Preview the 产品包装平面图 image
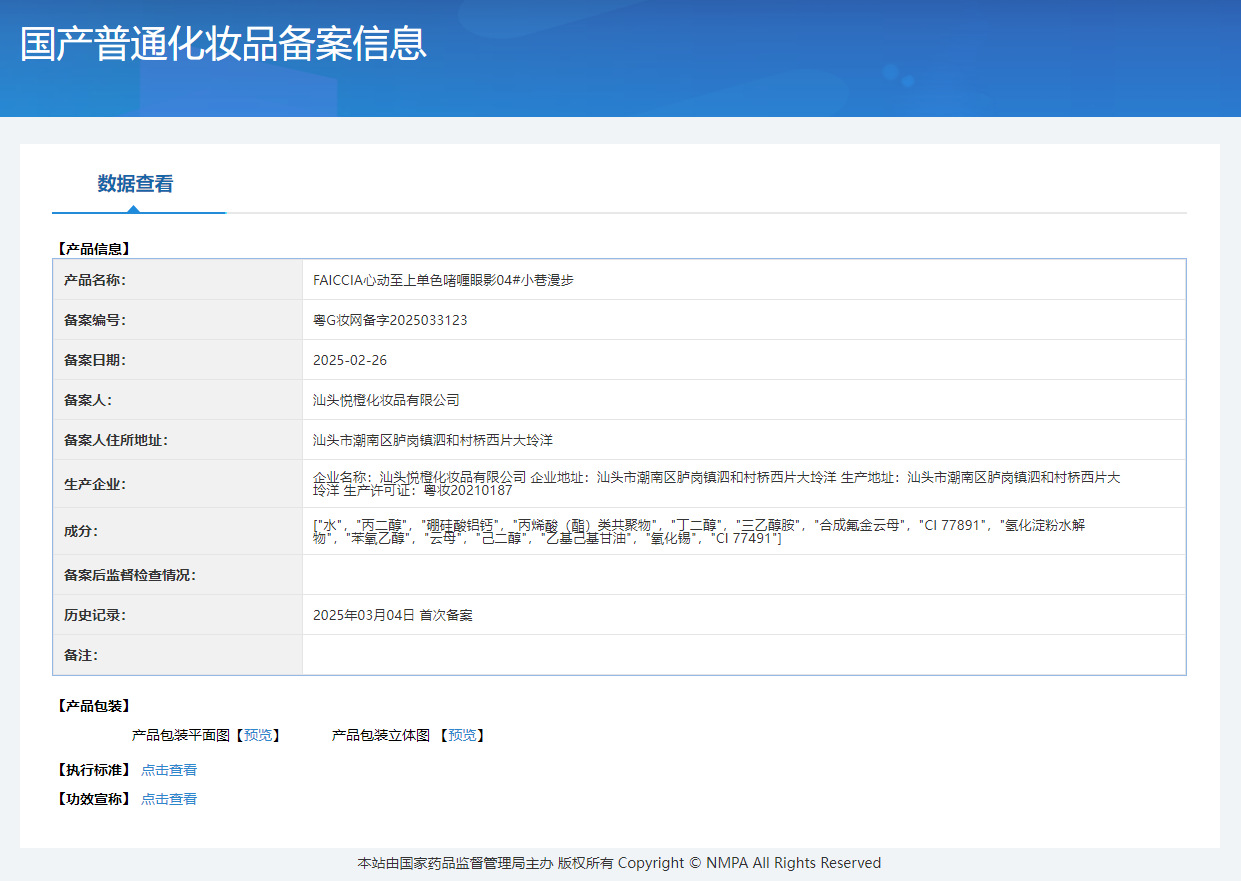The width and height of the screenshot is (1241, 881). coord(257,735)
